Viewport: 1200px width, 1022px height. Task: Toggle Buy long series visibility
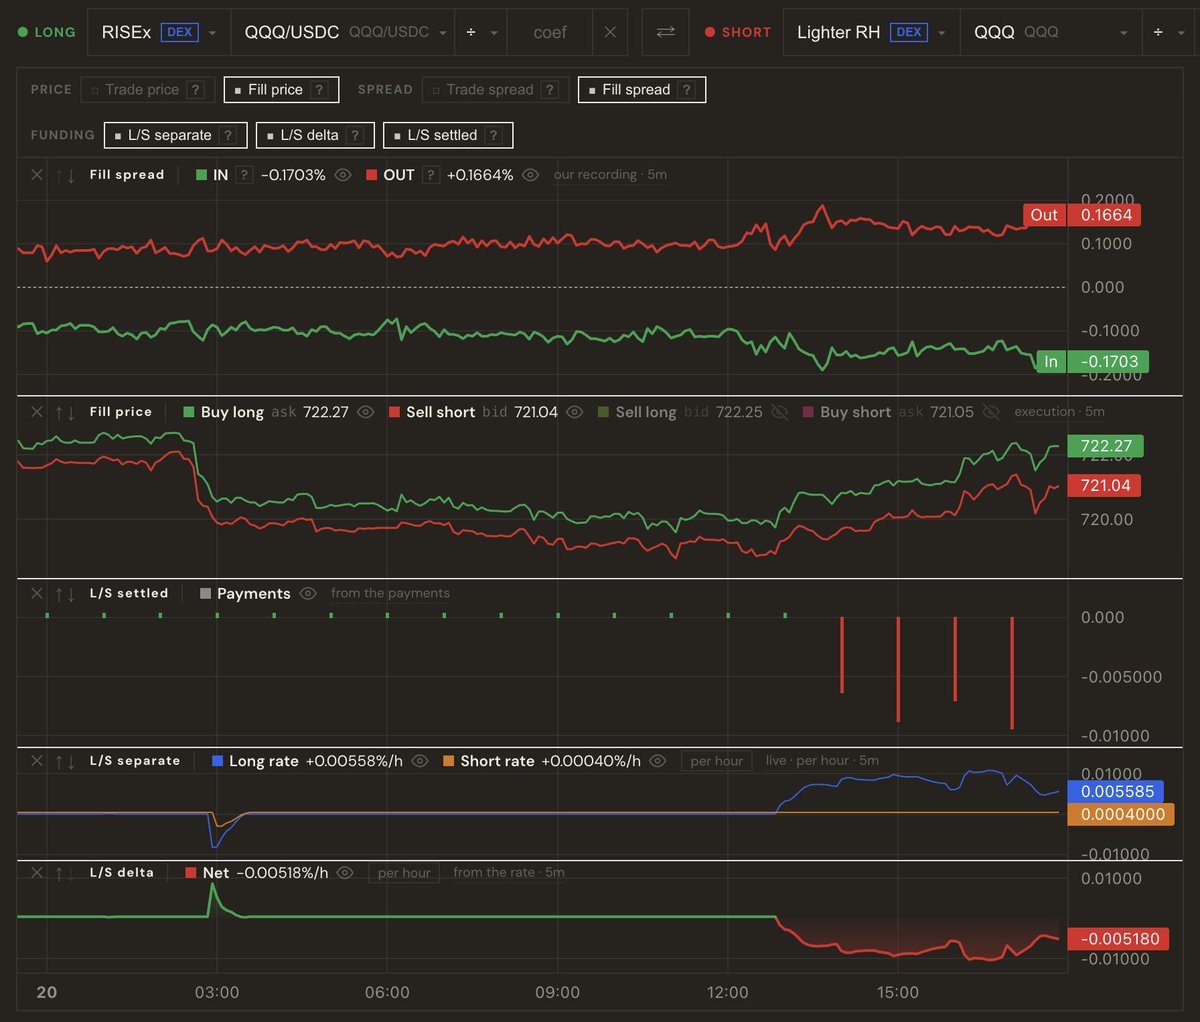tap(366, 412)
